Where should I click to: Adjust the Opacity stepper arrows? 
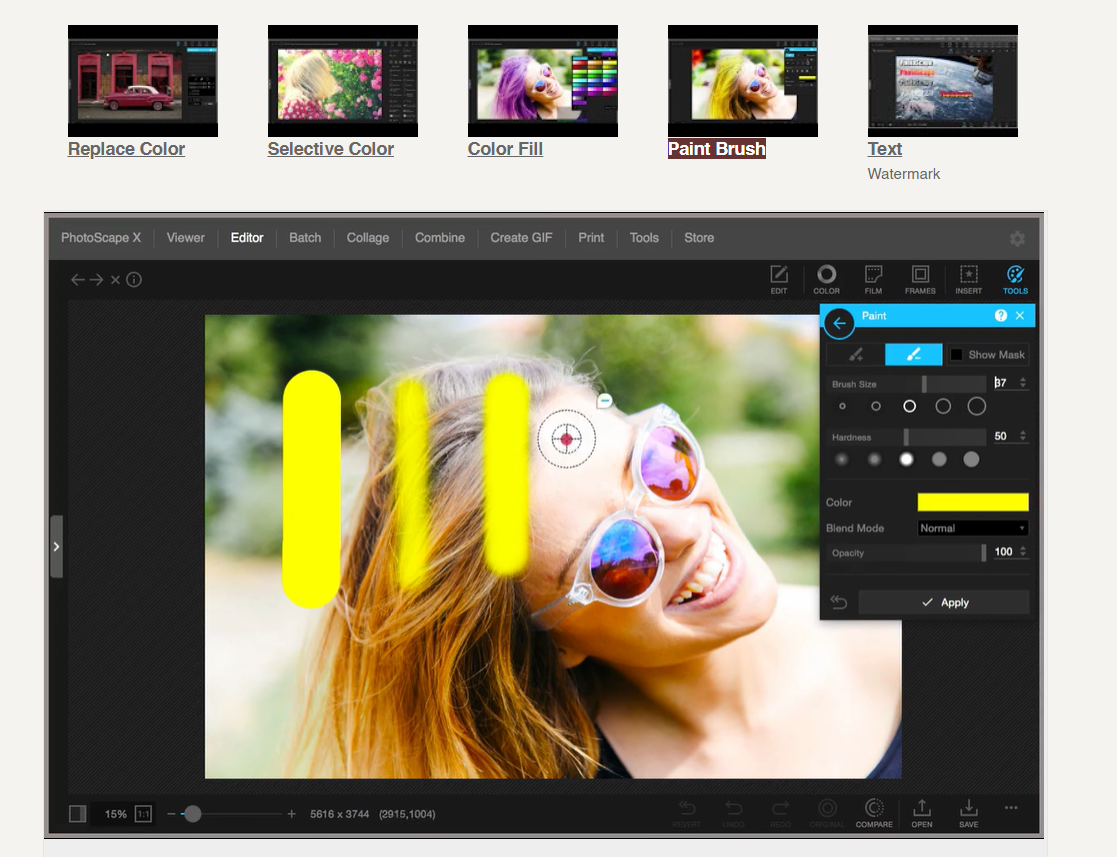click(x=1023, y=551)
